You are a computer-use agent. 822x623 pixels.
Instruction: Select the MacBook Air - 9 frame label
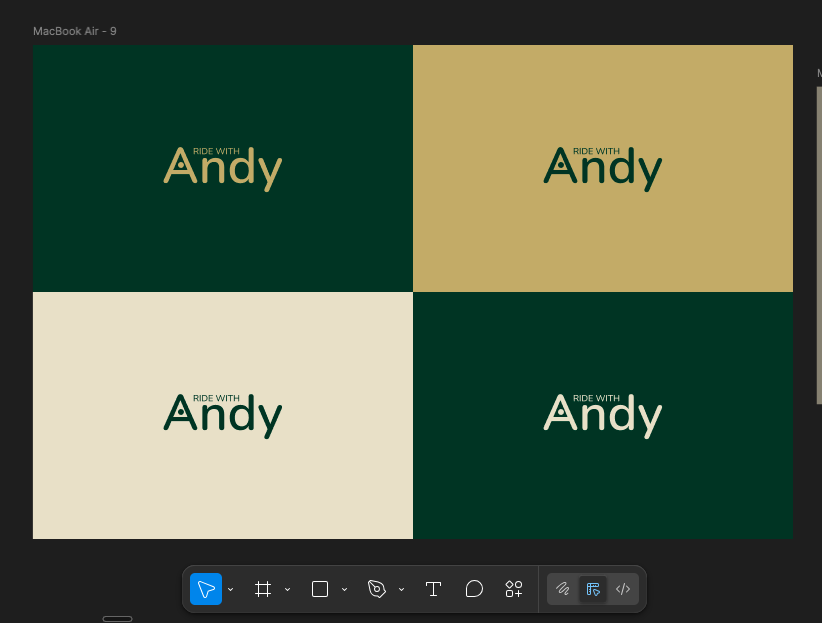(75, 31)
